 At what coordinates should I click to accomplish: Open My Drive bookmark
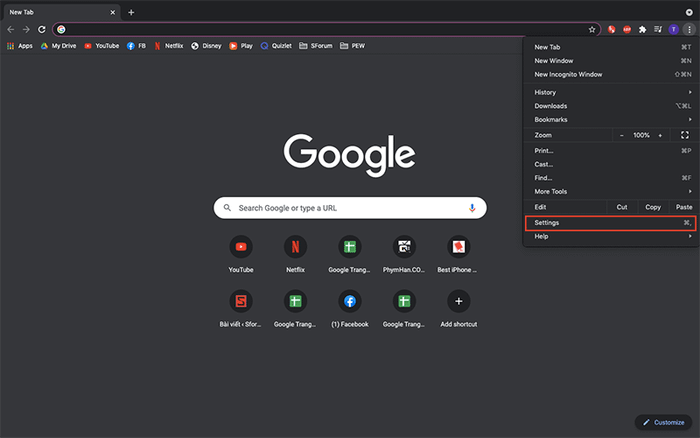pos(58,46)
